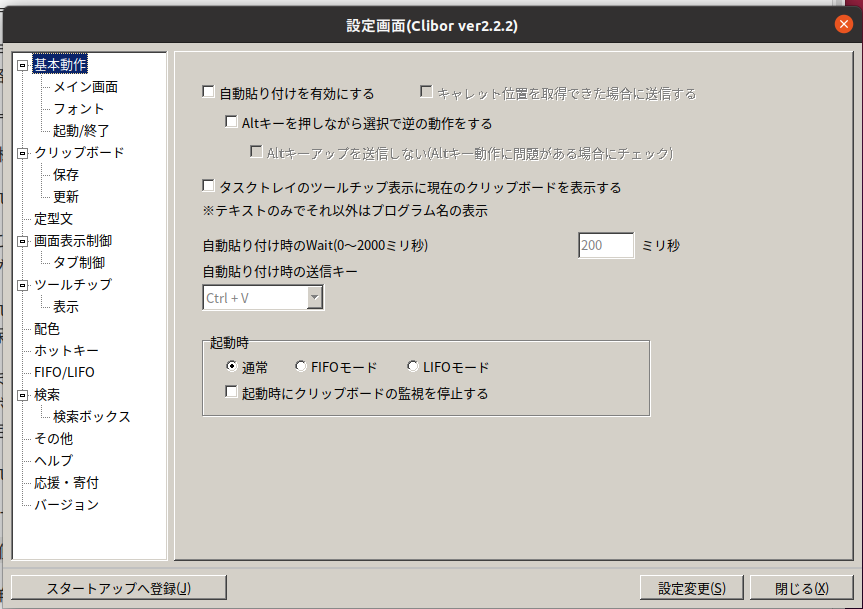Open 表示 settings page
Image resolution: width=863 pixels, height=609 pixels.
tap(66, 307)
